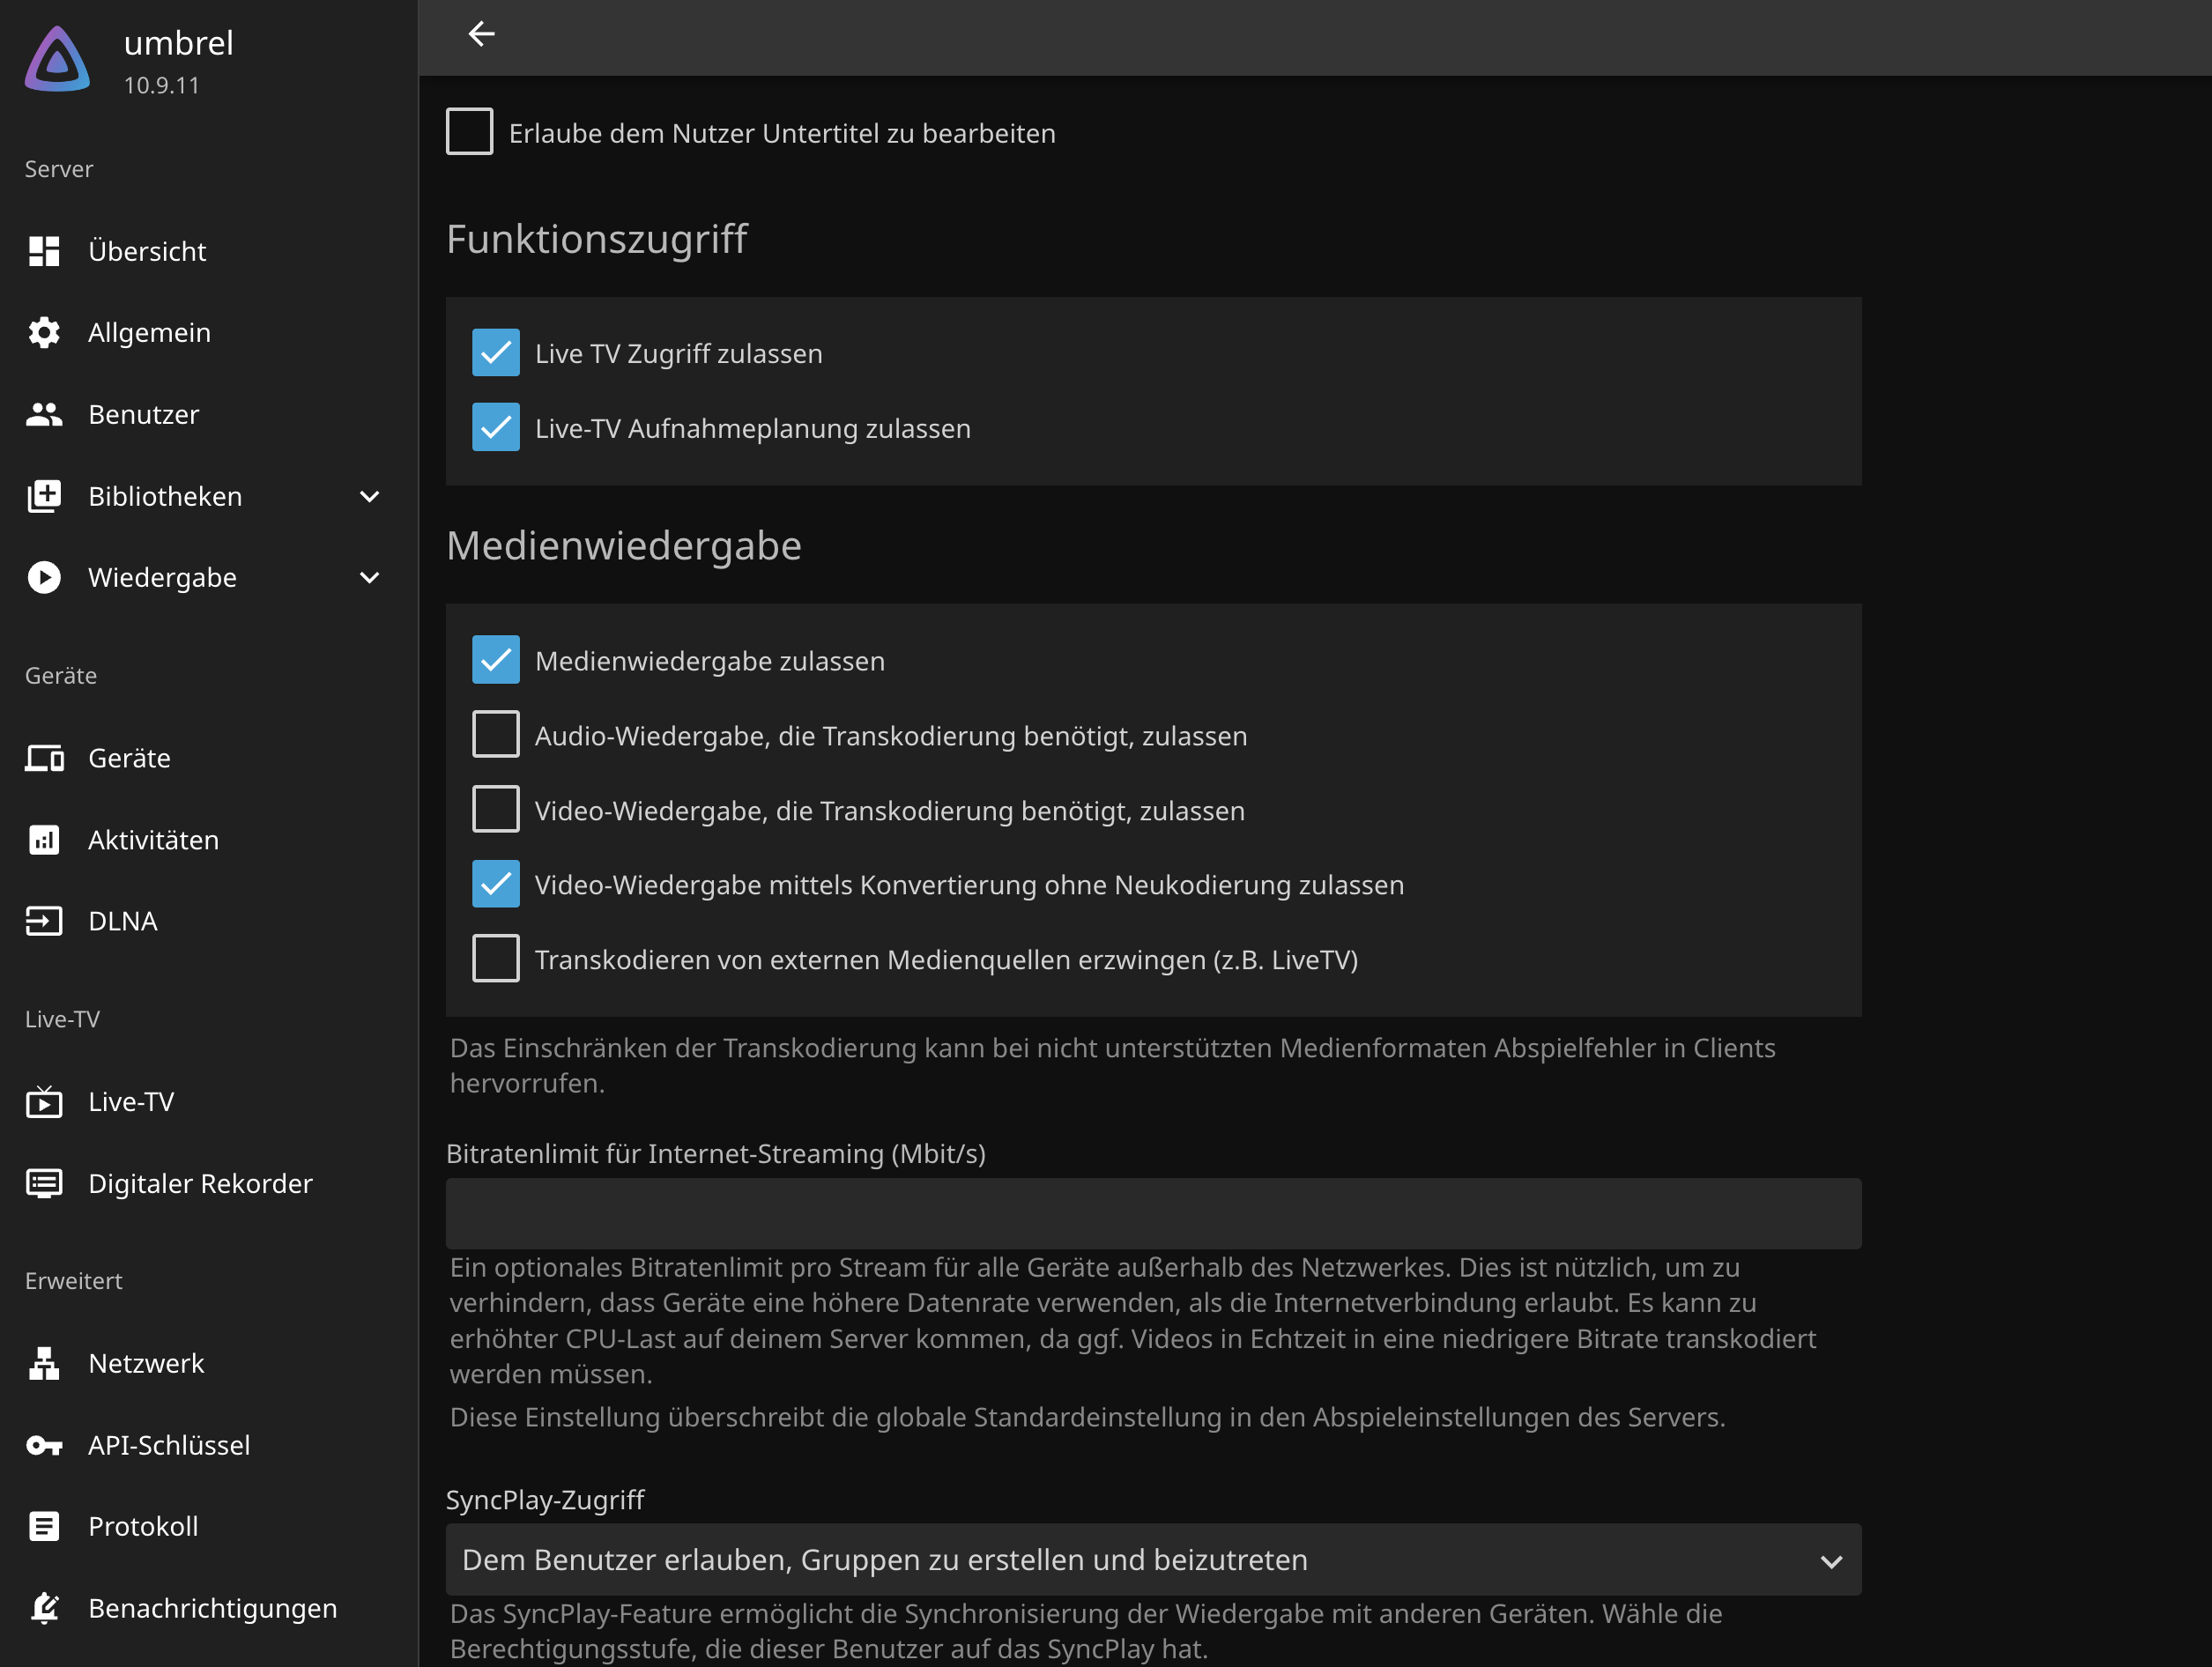Click the Netzwerk icon in sidebar
Screen dimensions: 2212x1667
[x=44, y=1363]
